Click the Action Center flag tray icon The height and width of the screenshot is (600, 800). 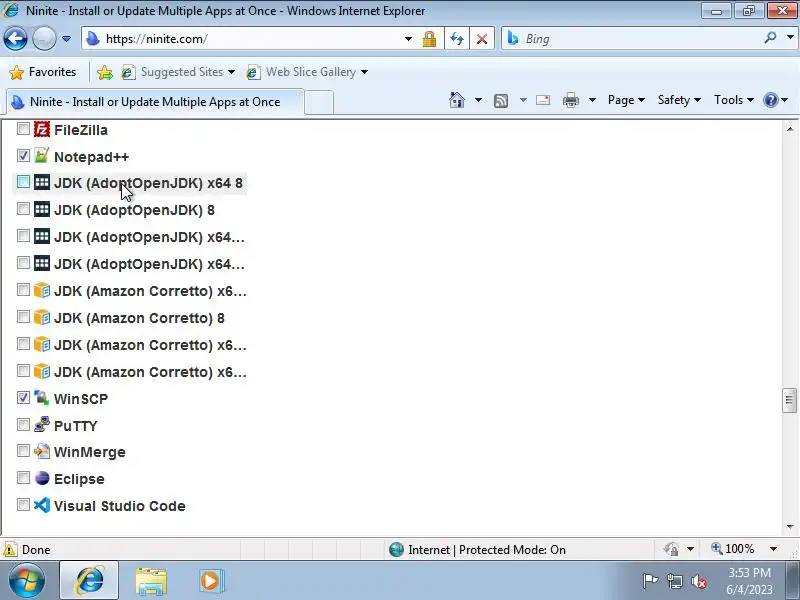pos(650,581)
